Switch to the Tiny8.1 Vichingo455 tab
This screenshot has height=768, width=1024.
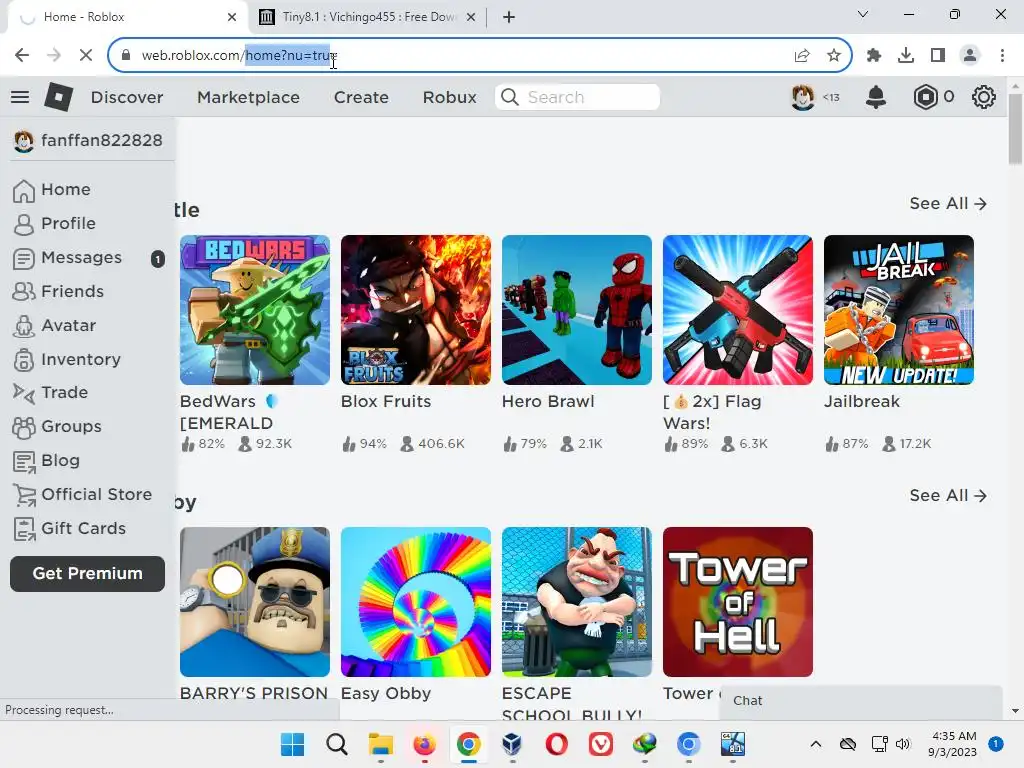coord(368,17)
